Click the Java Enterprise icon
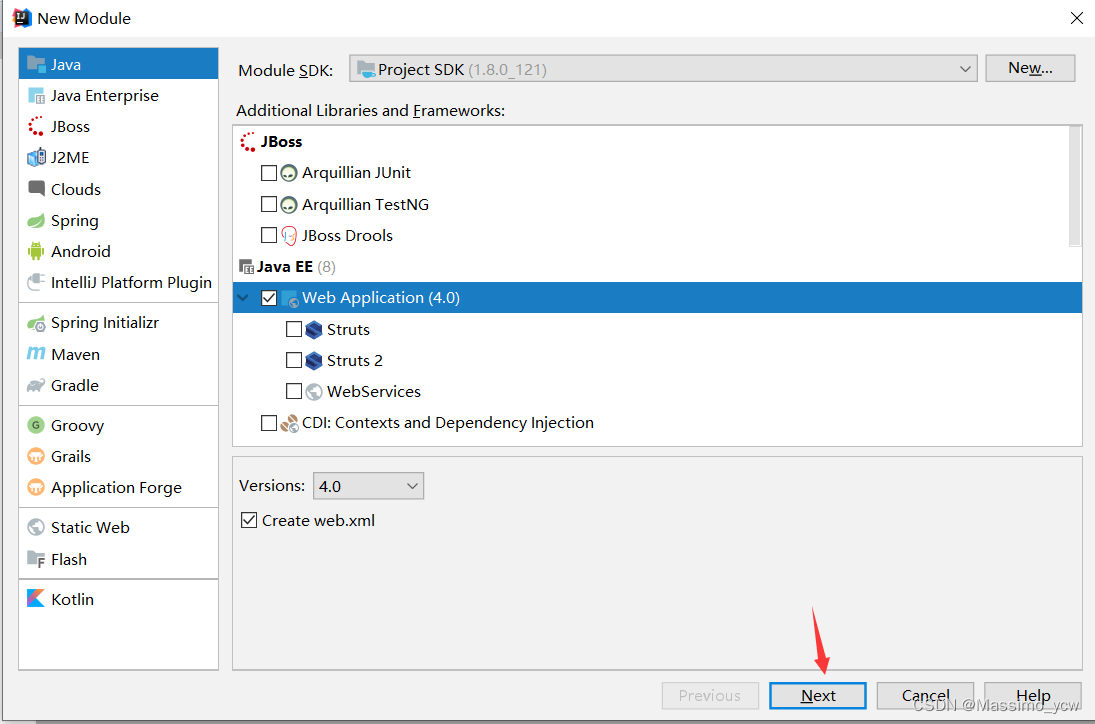This screenshot has width=1095, height=724. (36, 96)
